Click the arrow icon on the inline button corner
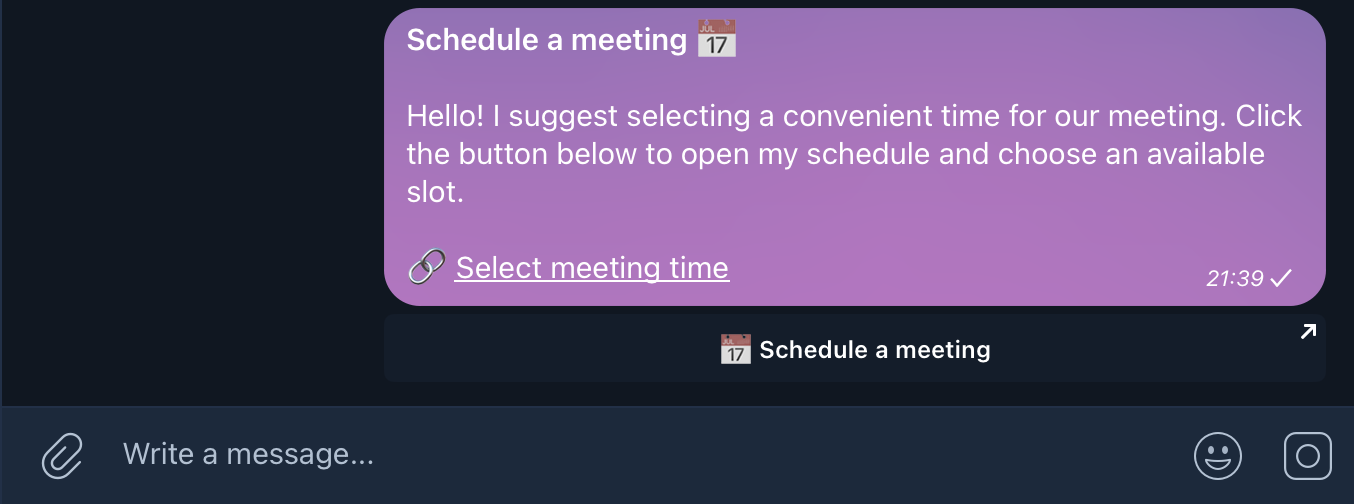The height and width of the screenshot is (504, 1354). point(1307,332)
